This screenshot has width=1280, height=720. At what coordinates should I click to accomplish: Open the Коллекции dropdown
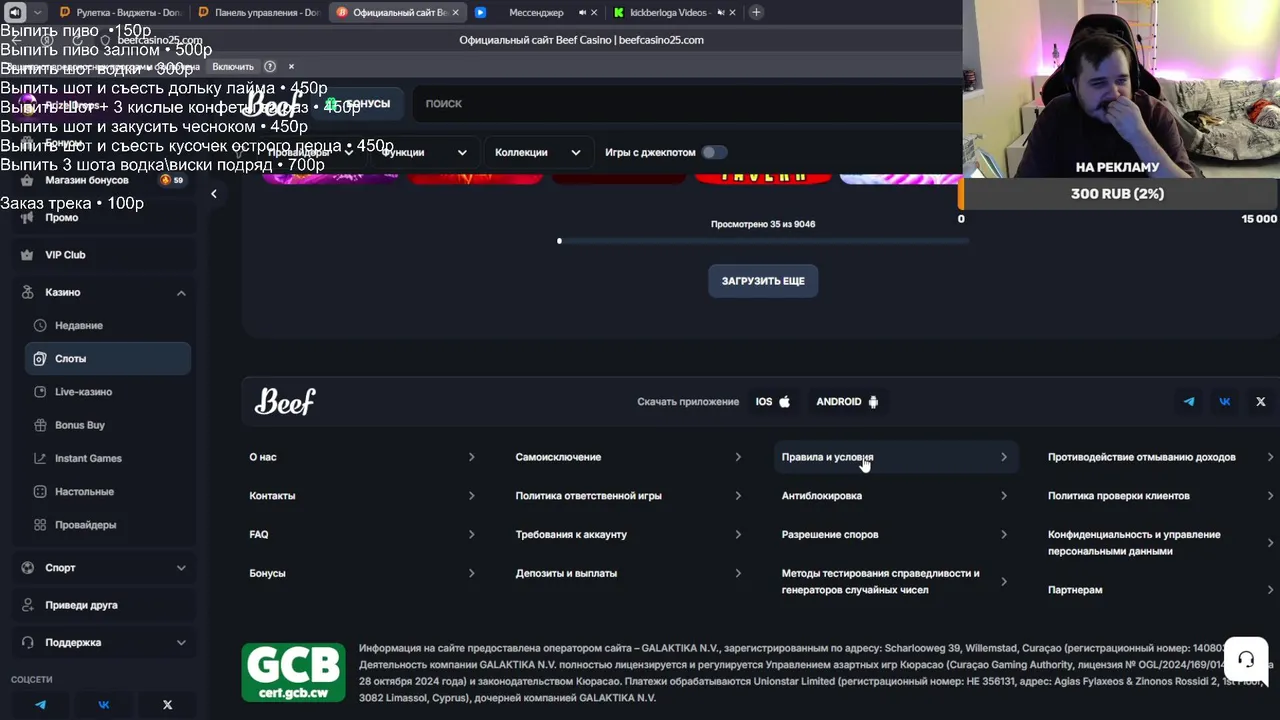coord(537,152)
